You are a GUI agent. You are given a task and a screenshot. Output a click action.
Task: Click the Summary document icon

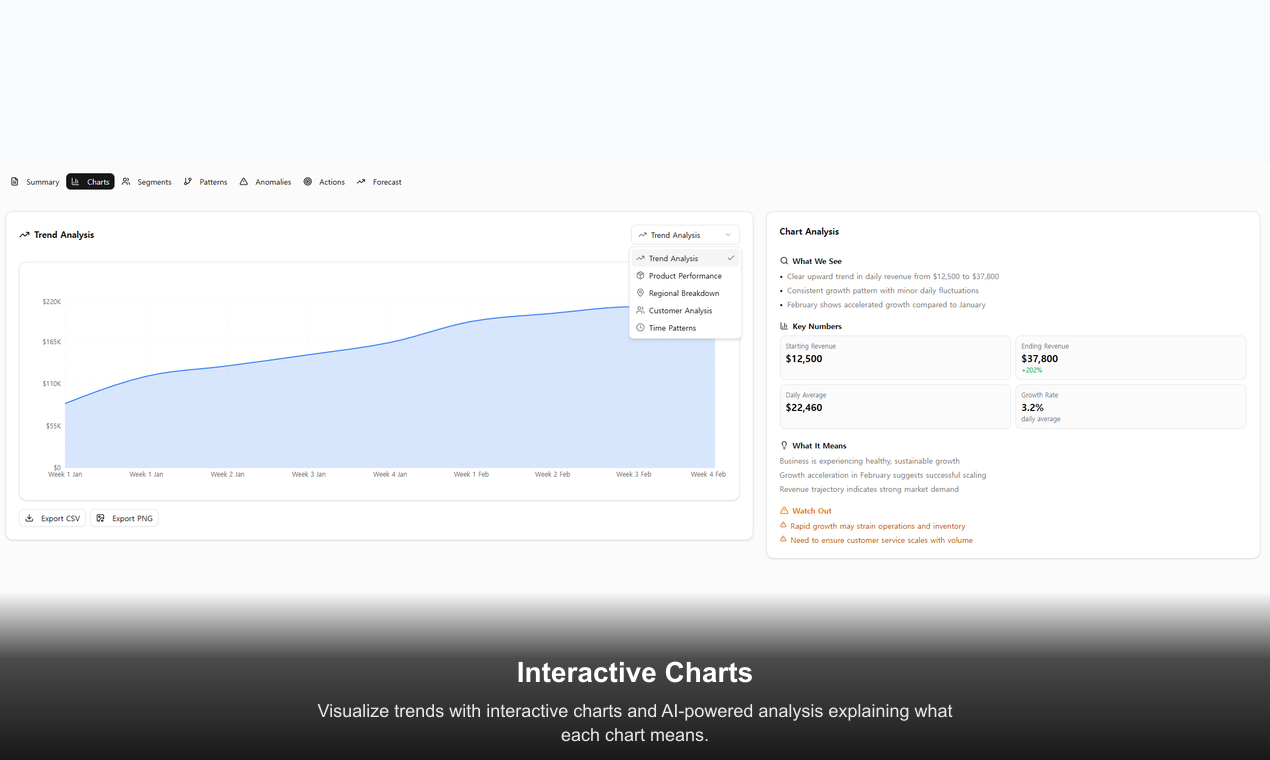point(16,181)
